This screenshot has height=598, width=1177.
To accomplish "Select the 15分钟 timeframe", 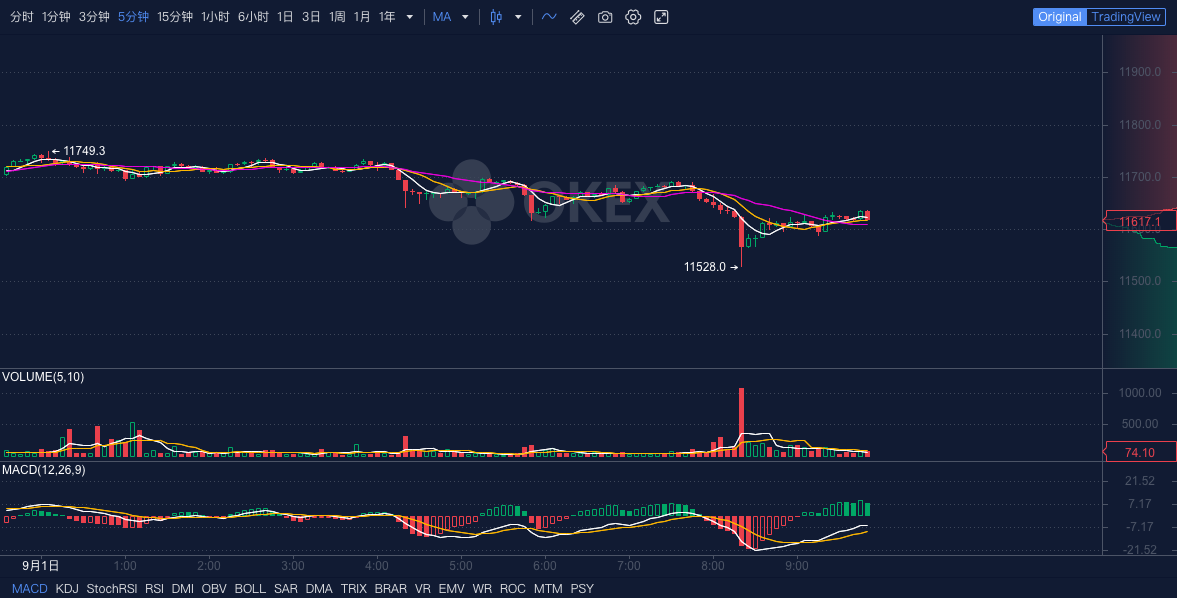I will pyautogui.click(x=175, y=17).
